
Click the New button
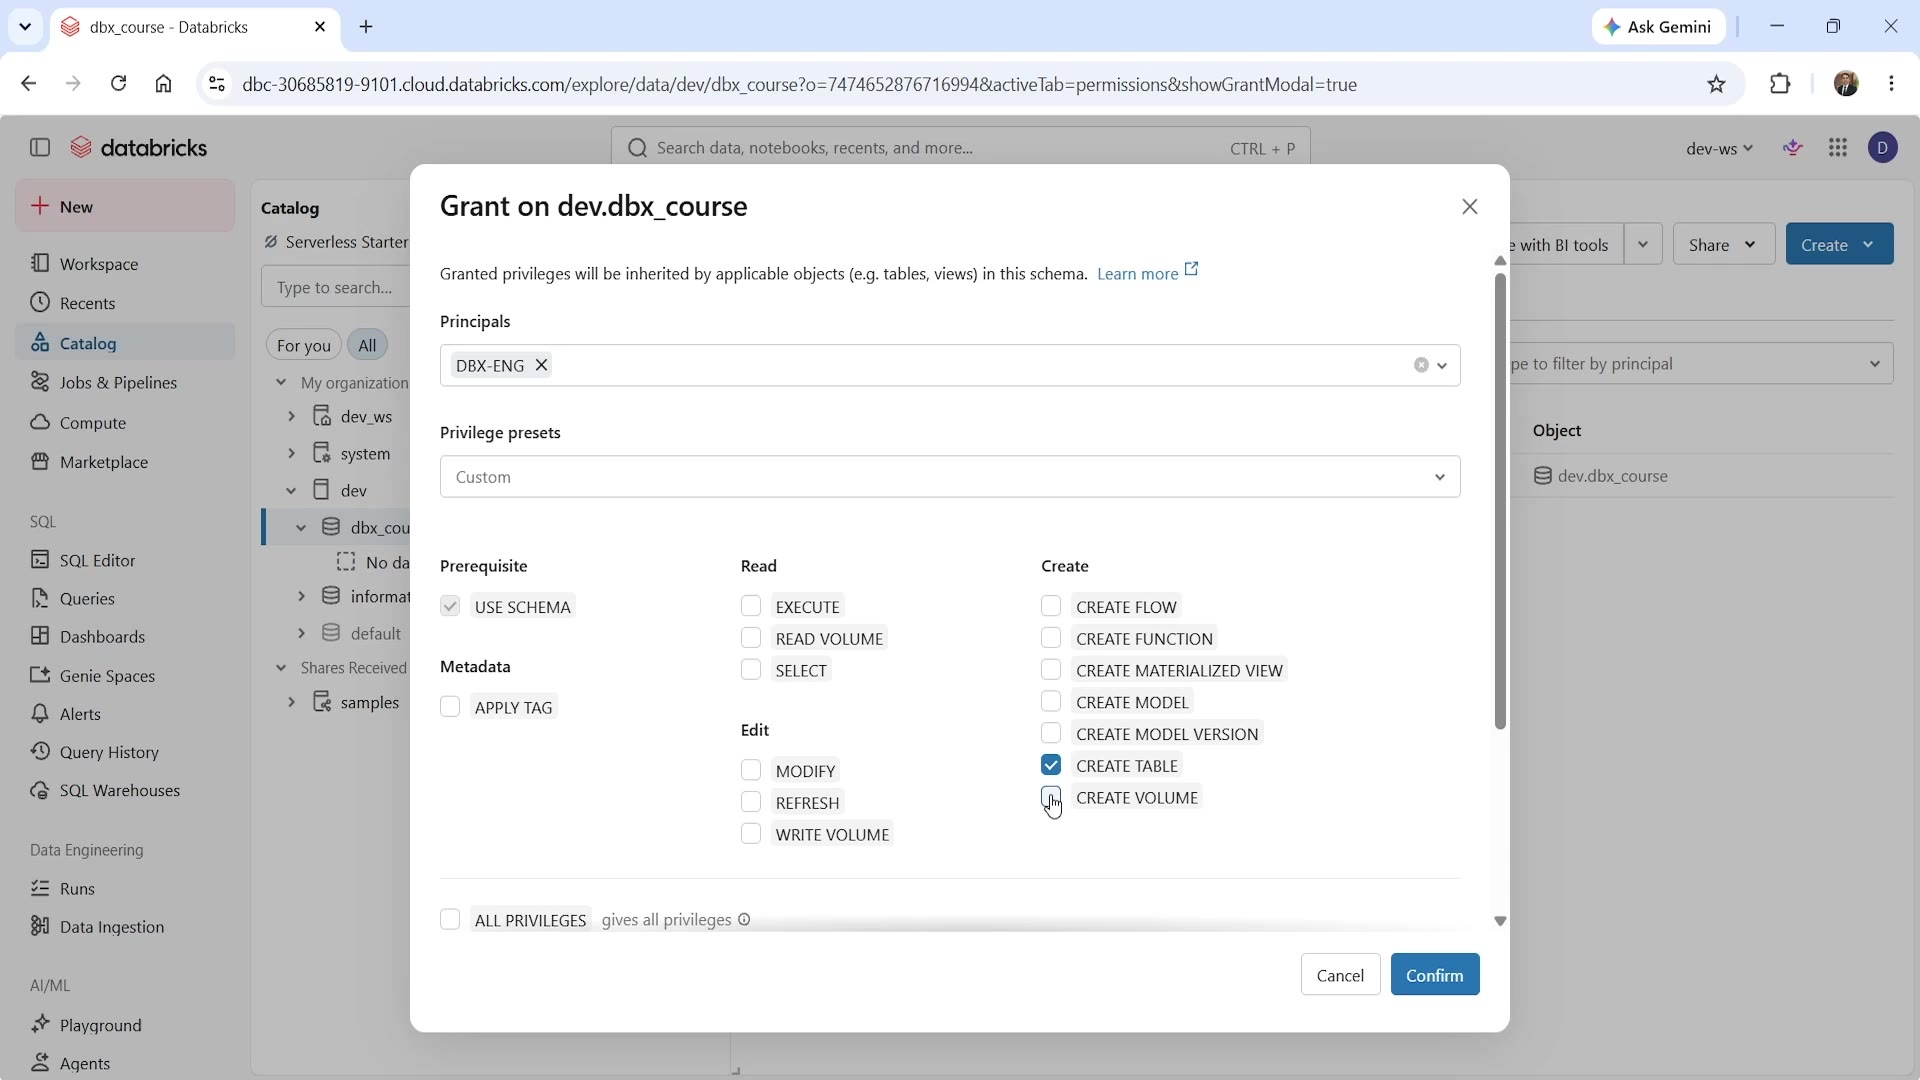point(125,206)
